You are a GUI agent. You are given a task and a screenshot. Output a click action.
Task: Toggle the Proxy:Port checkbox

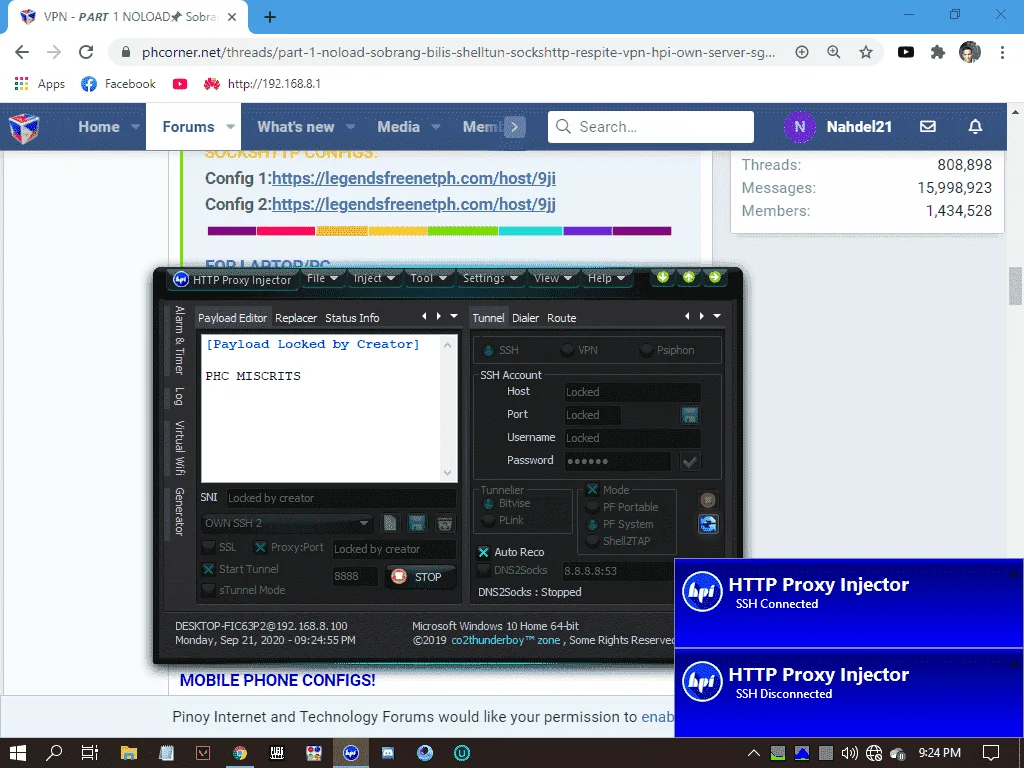click(260, 547)
